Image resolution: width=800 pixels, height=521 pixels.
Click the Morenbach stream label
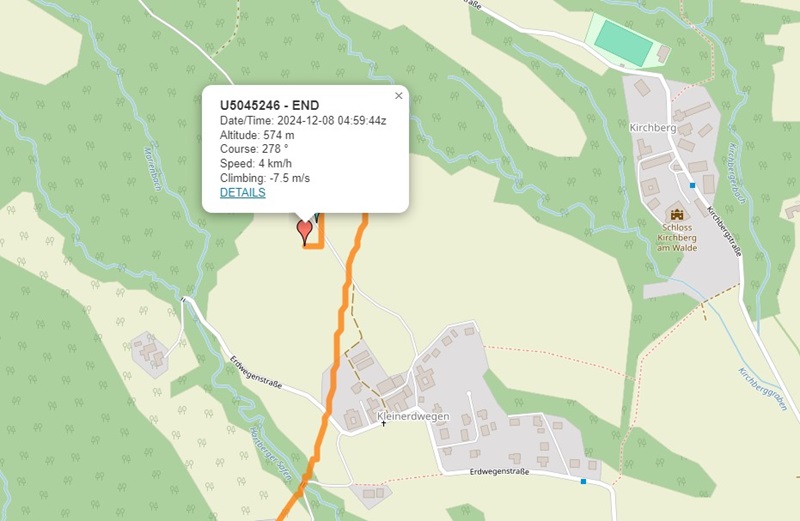153,169
